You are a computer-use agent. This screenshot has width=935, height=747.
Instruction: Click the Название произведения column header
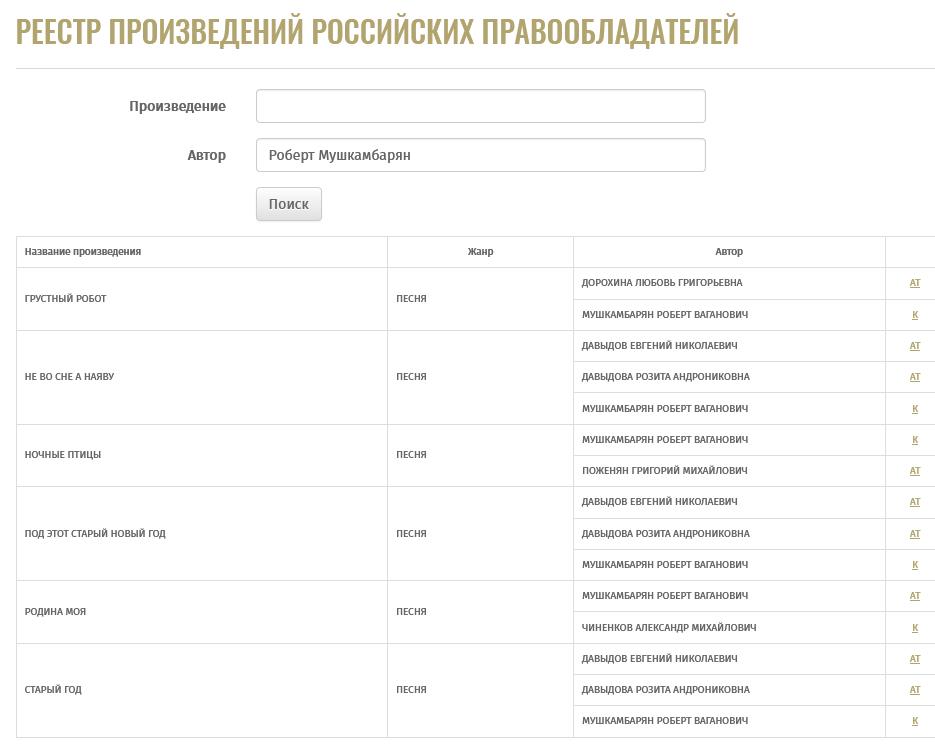tap(83, 252)
